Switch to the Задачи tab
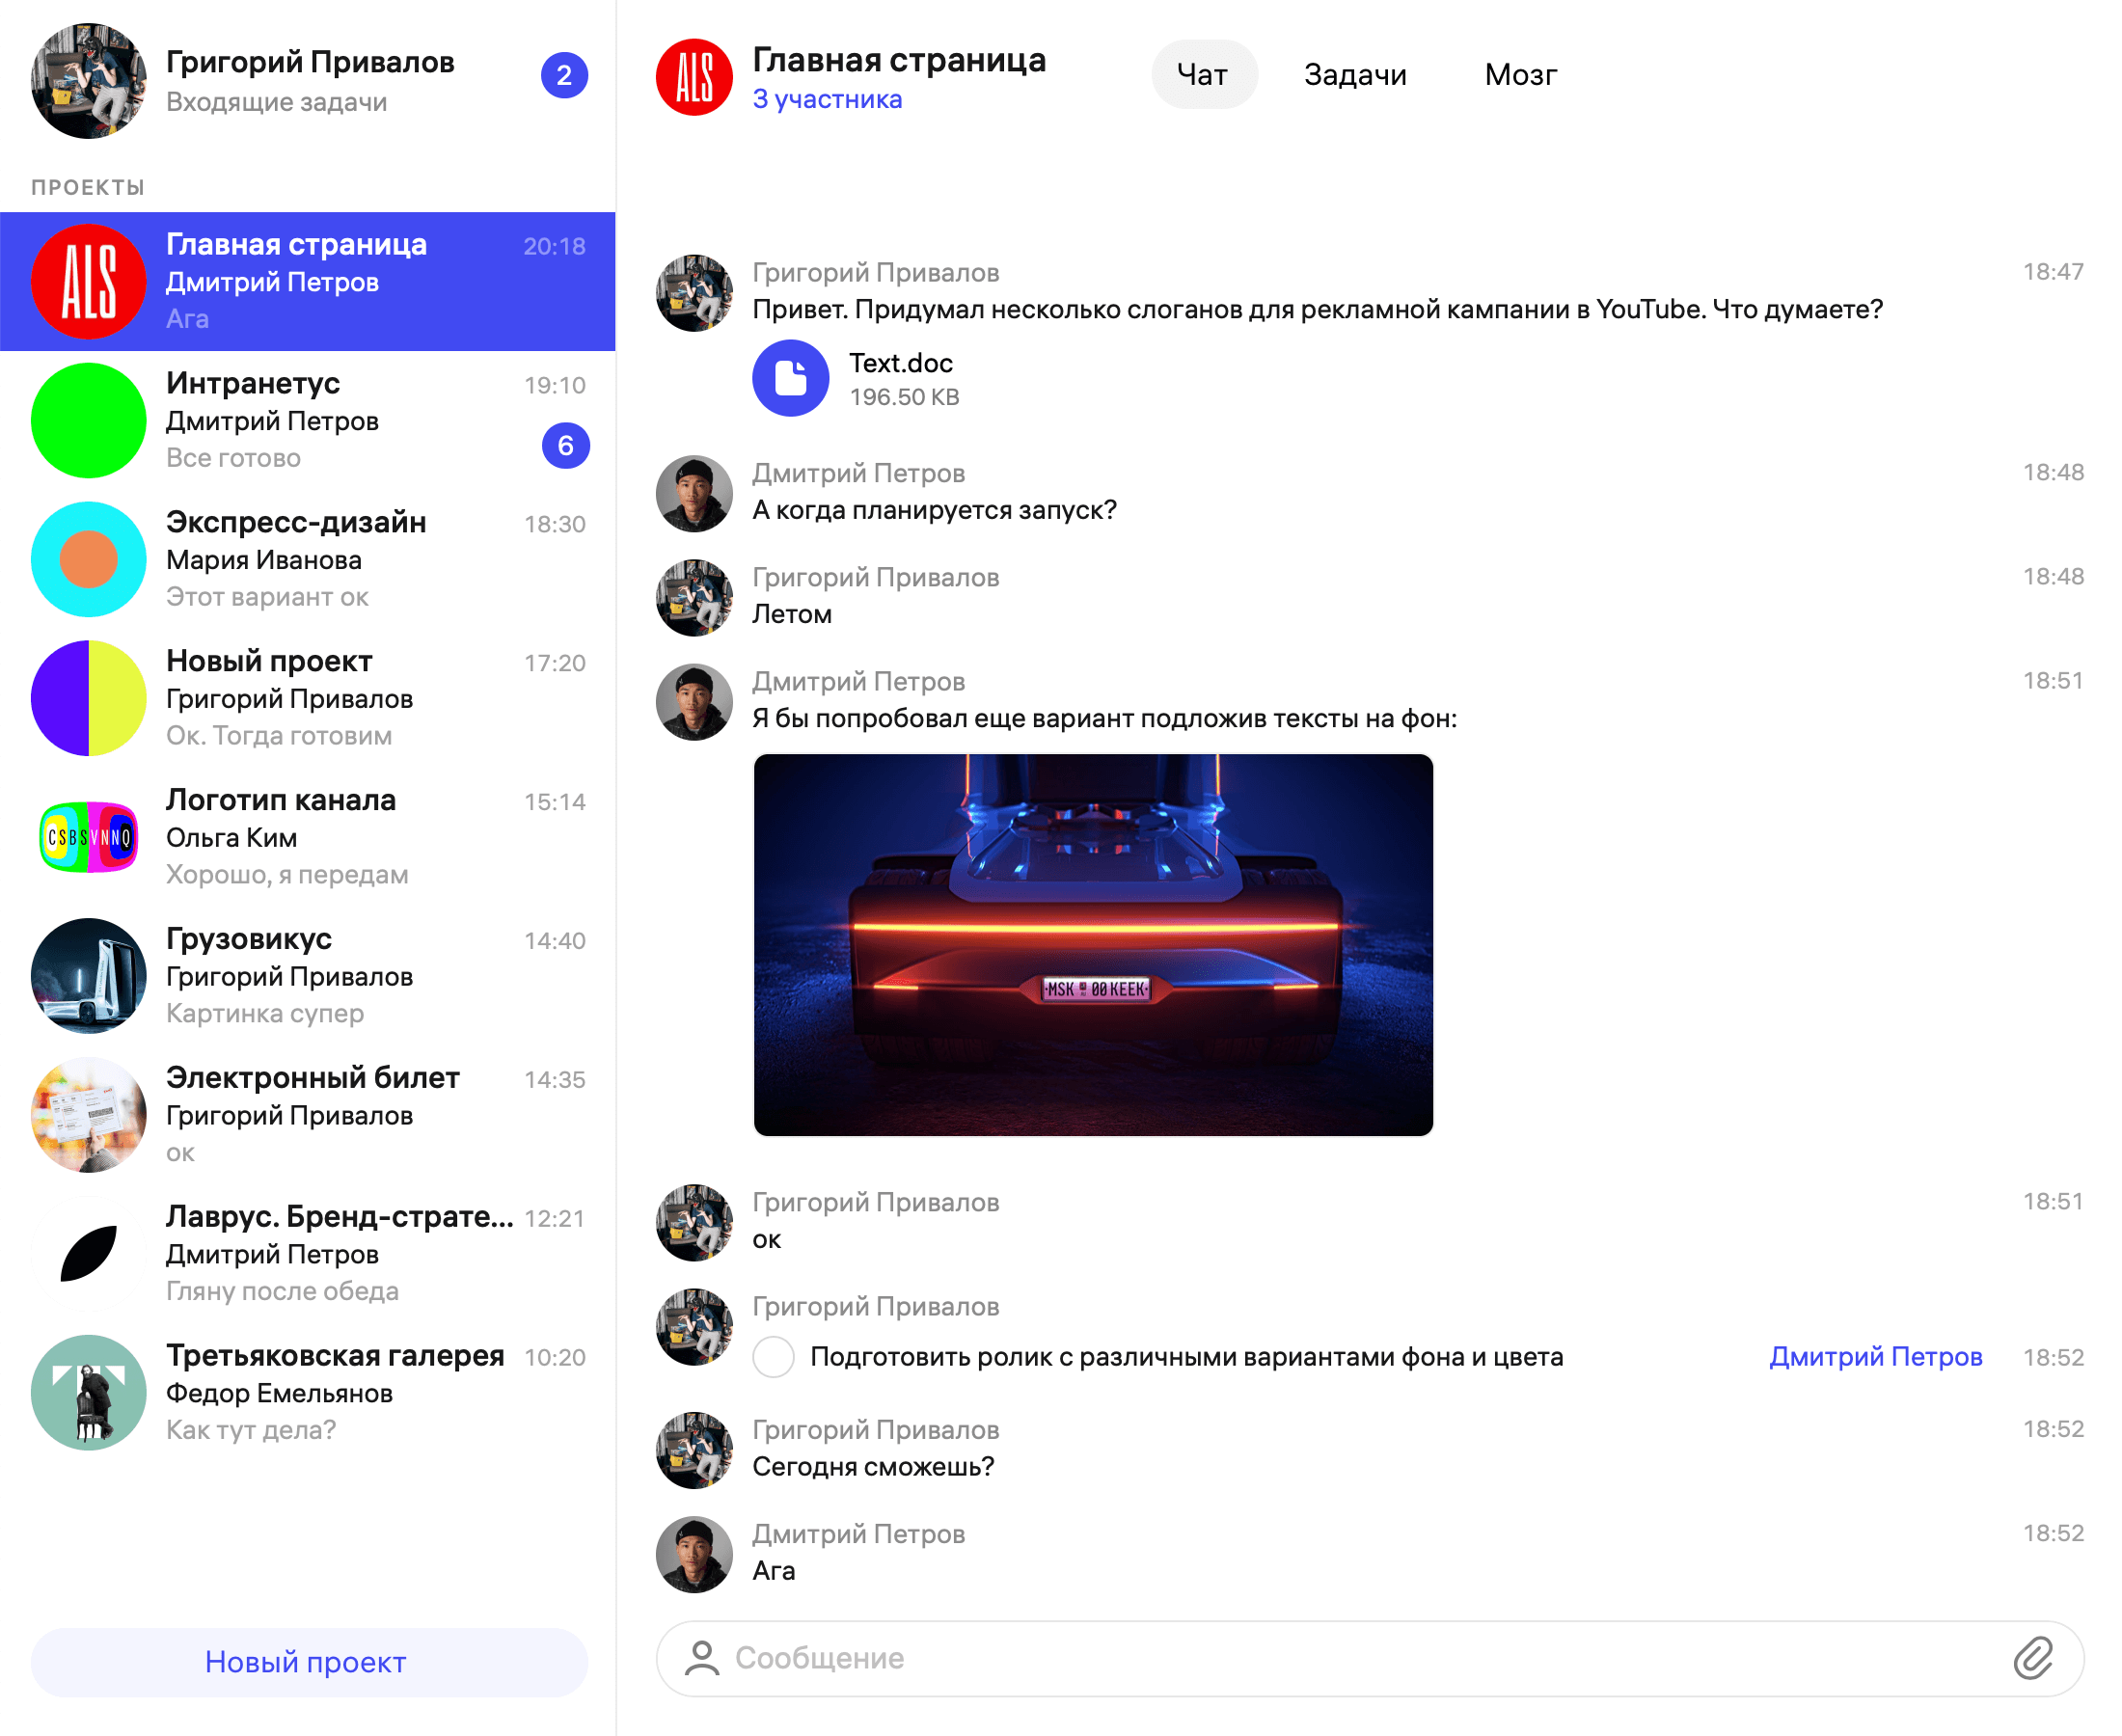 click(1354, 75)
